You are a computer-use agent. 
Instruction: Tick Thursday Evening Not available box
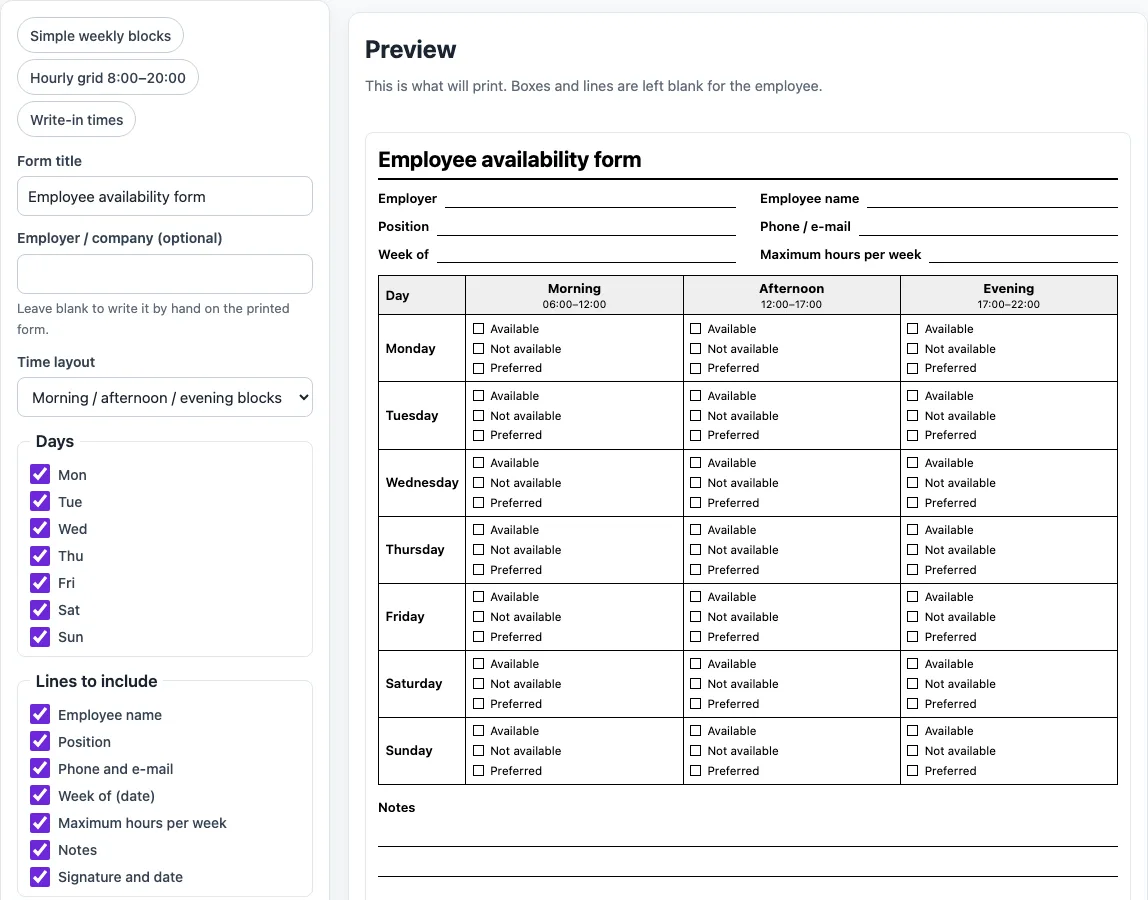912,550
